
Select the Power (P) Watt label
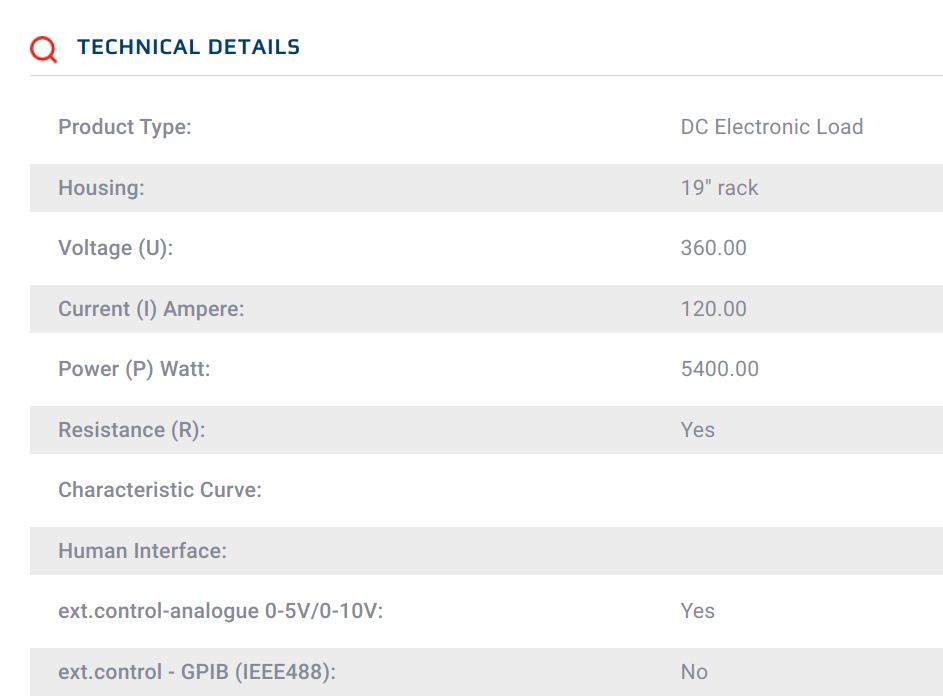pyautogui.click(x=134, y=369)
